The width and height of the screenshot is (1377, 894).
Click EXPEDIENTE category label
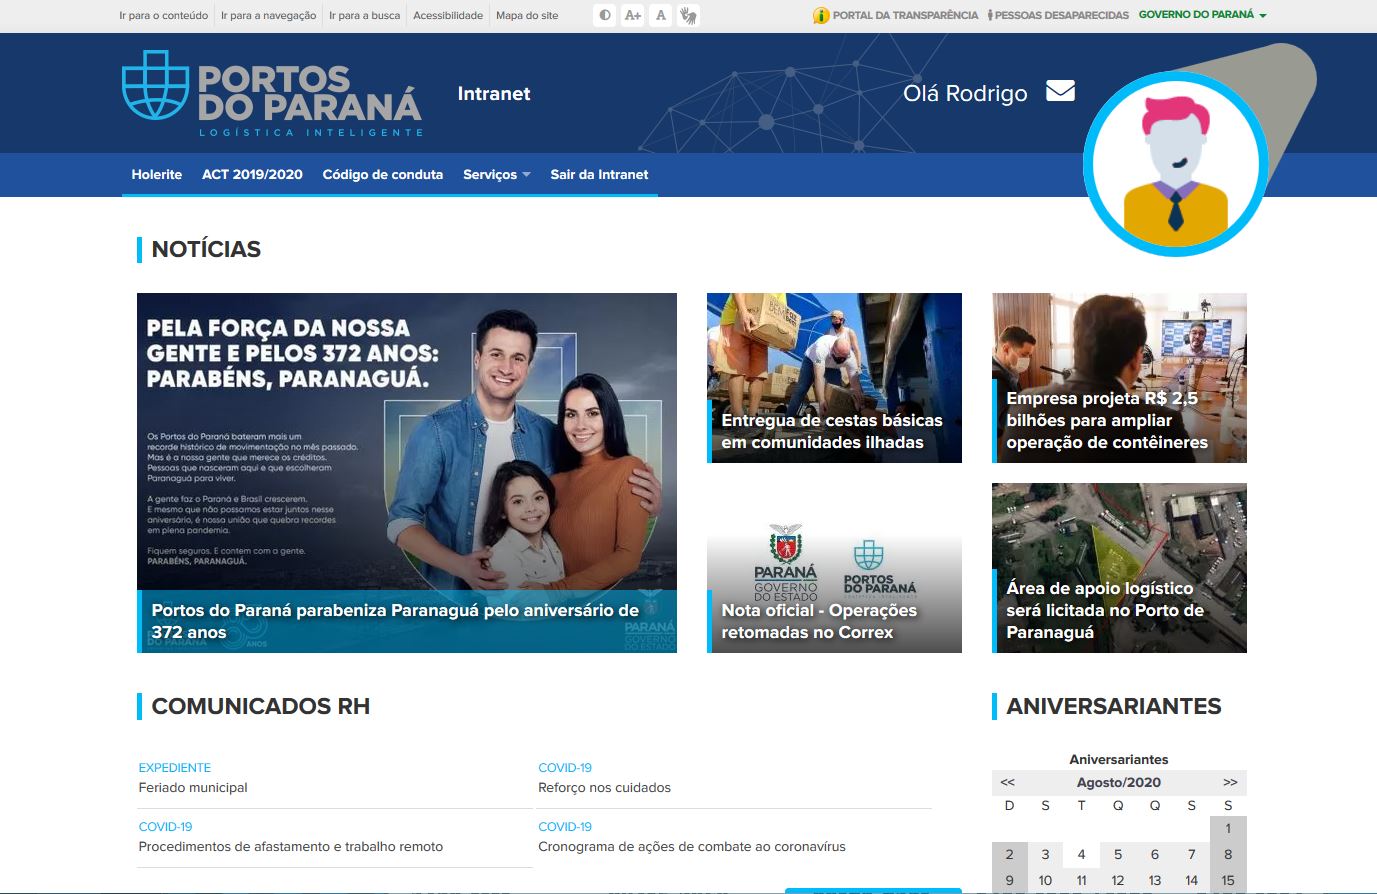tap(175, 768)
